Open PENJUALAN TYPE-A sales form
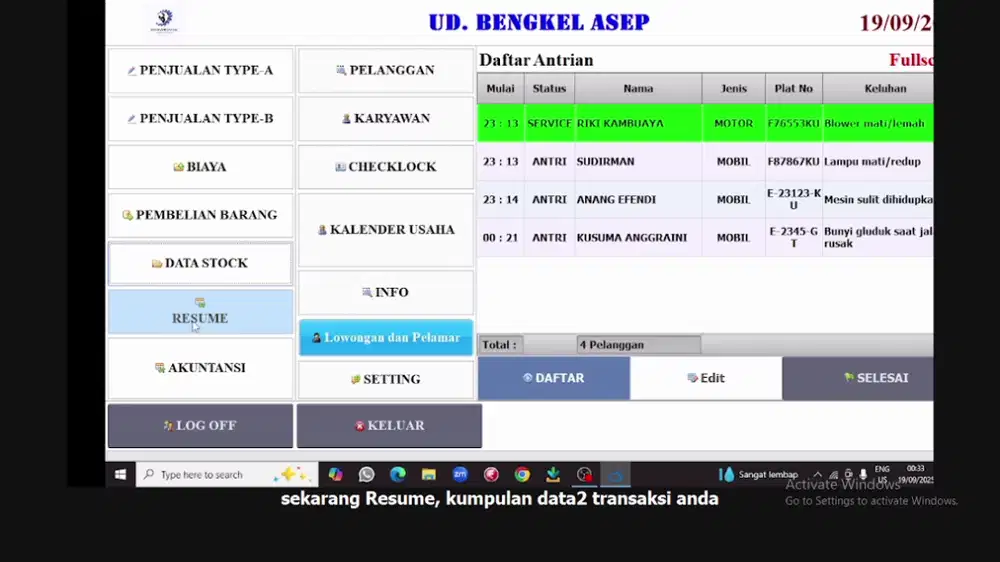The image size is (1000, 562). [x=200, y=71]
